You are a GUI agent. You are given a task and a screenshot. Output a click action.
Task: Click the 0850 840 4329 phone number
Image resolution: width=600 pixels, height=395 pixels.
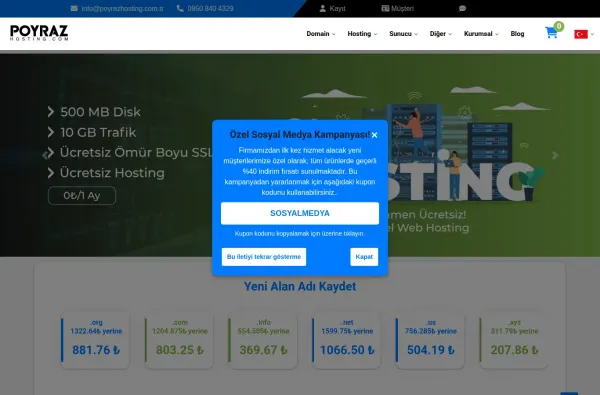click(x=210, y=8)
